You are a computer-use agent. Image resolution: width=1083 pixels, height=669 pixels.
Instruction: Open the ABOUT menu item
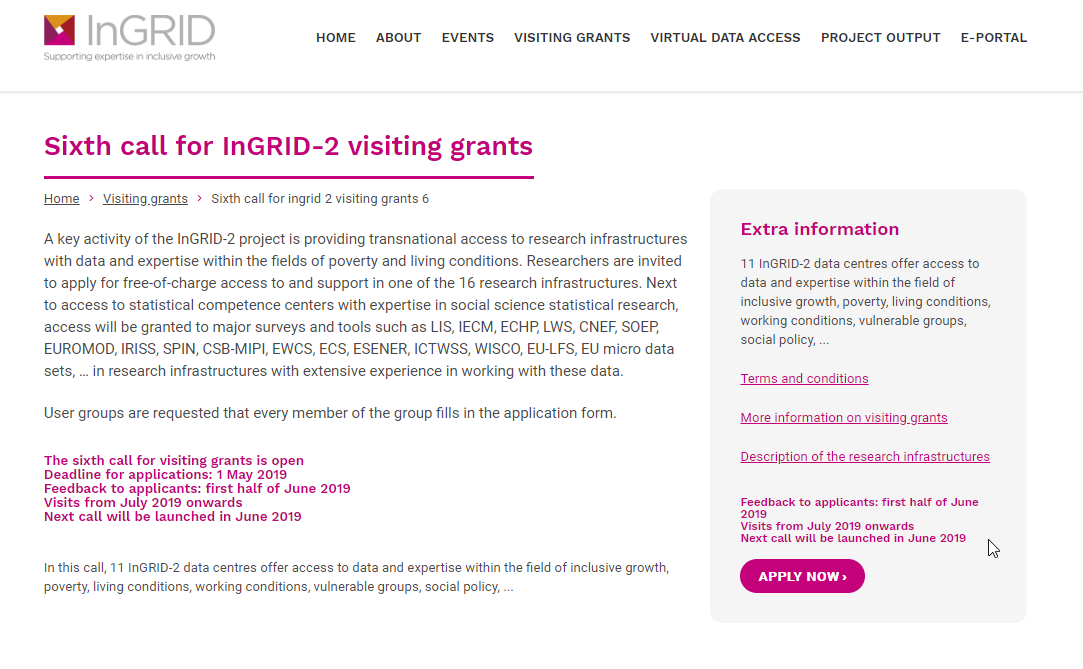(399, 38)
